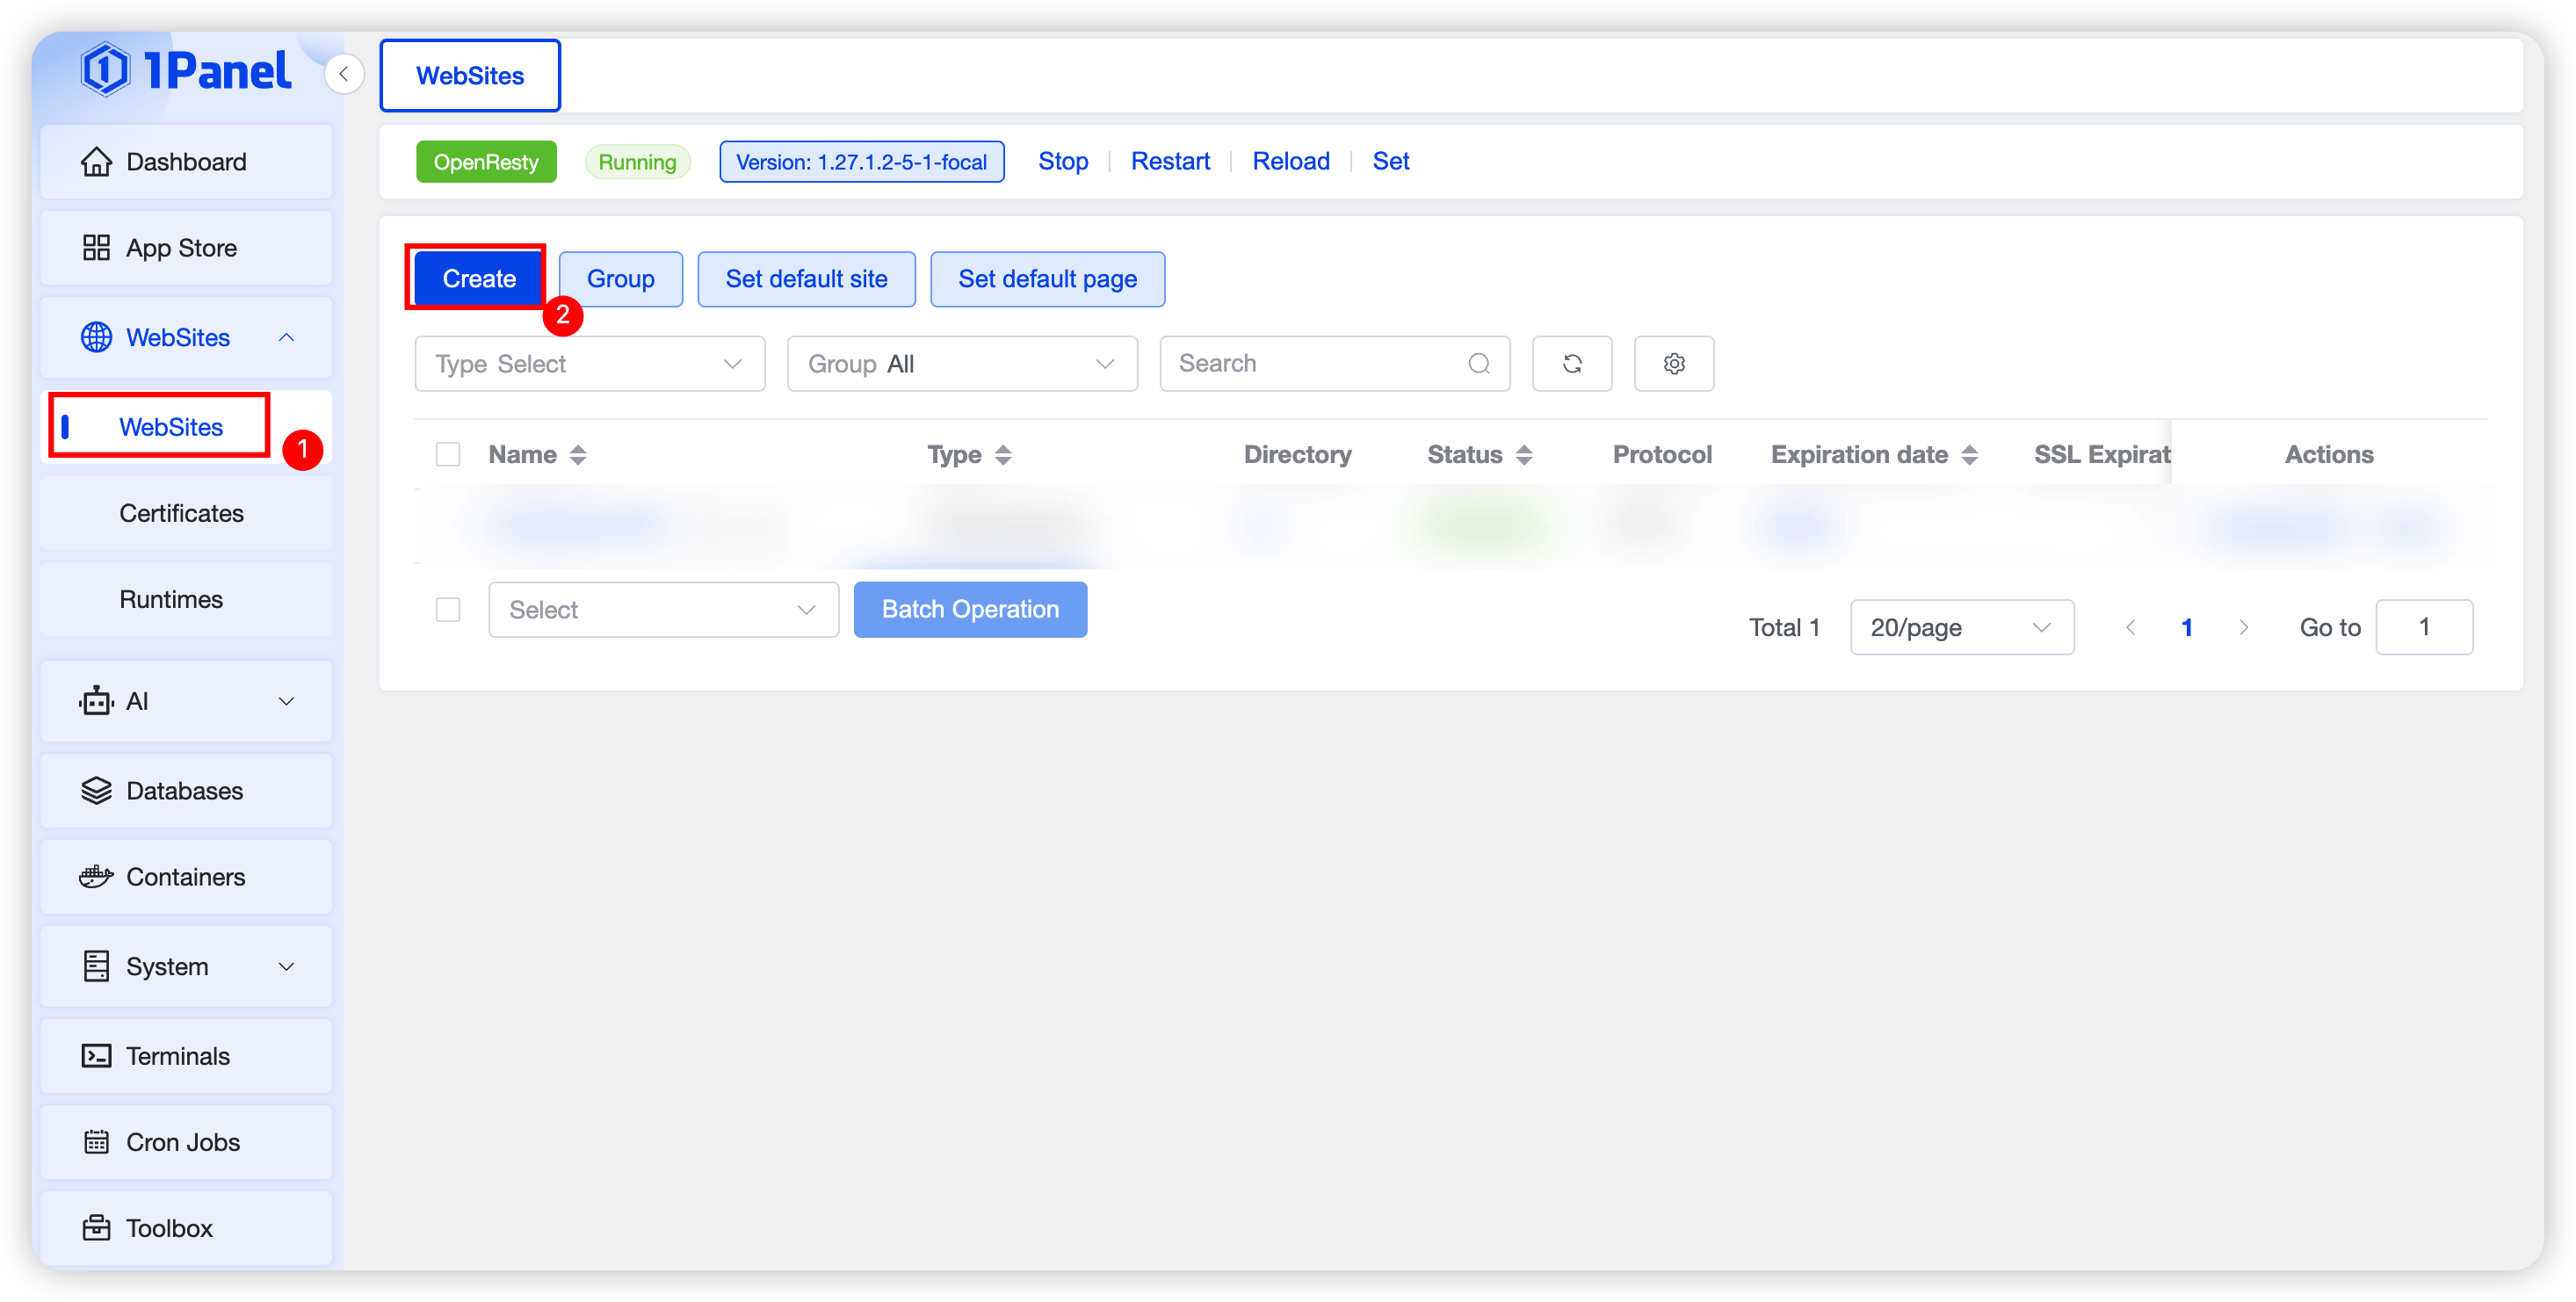Focus the Go to page input
2576x1302 pixels.
point(2422,627)
